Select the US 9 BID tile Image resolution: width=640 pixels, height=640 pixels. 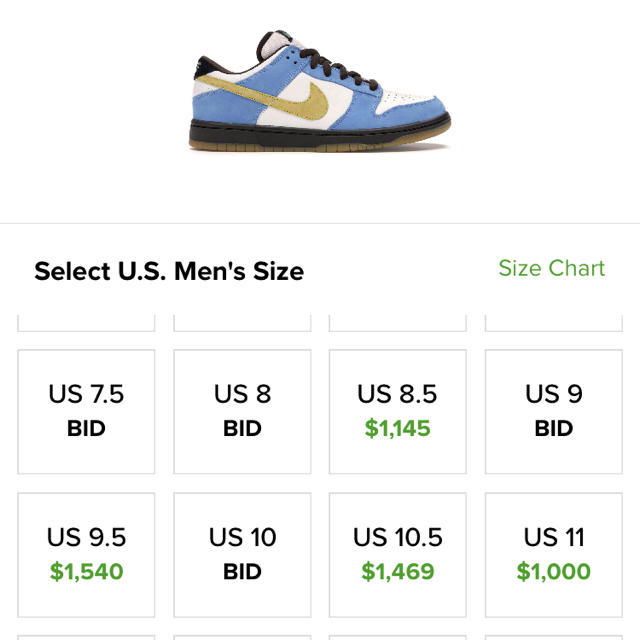[x=554, y=411]
